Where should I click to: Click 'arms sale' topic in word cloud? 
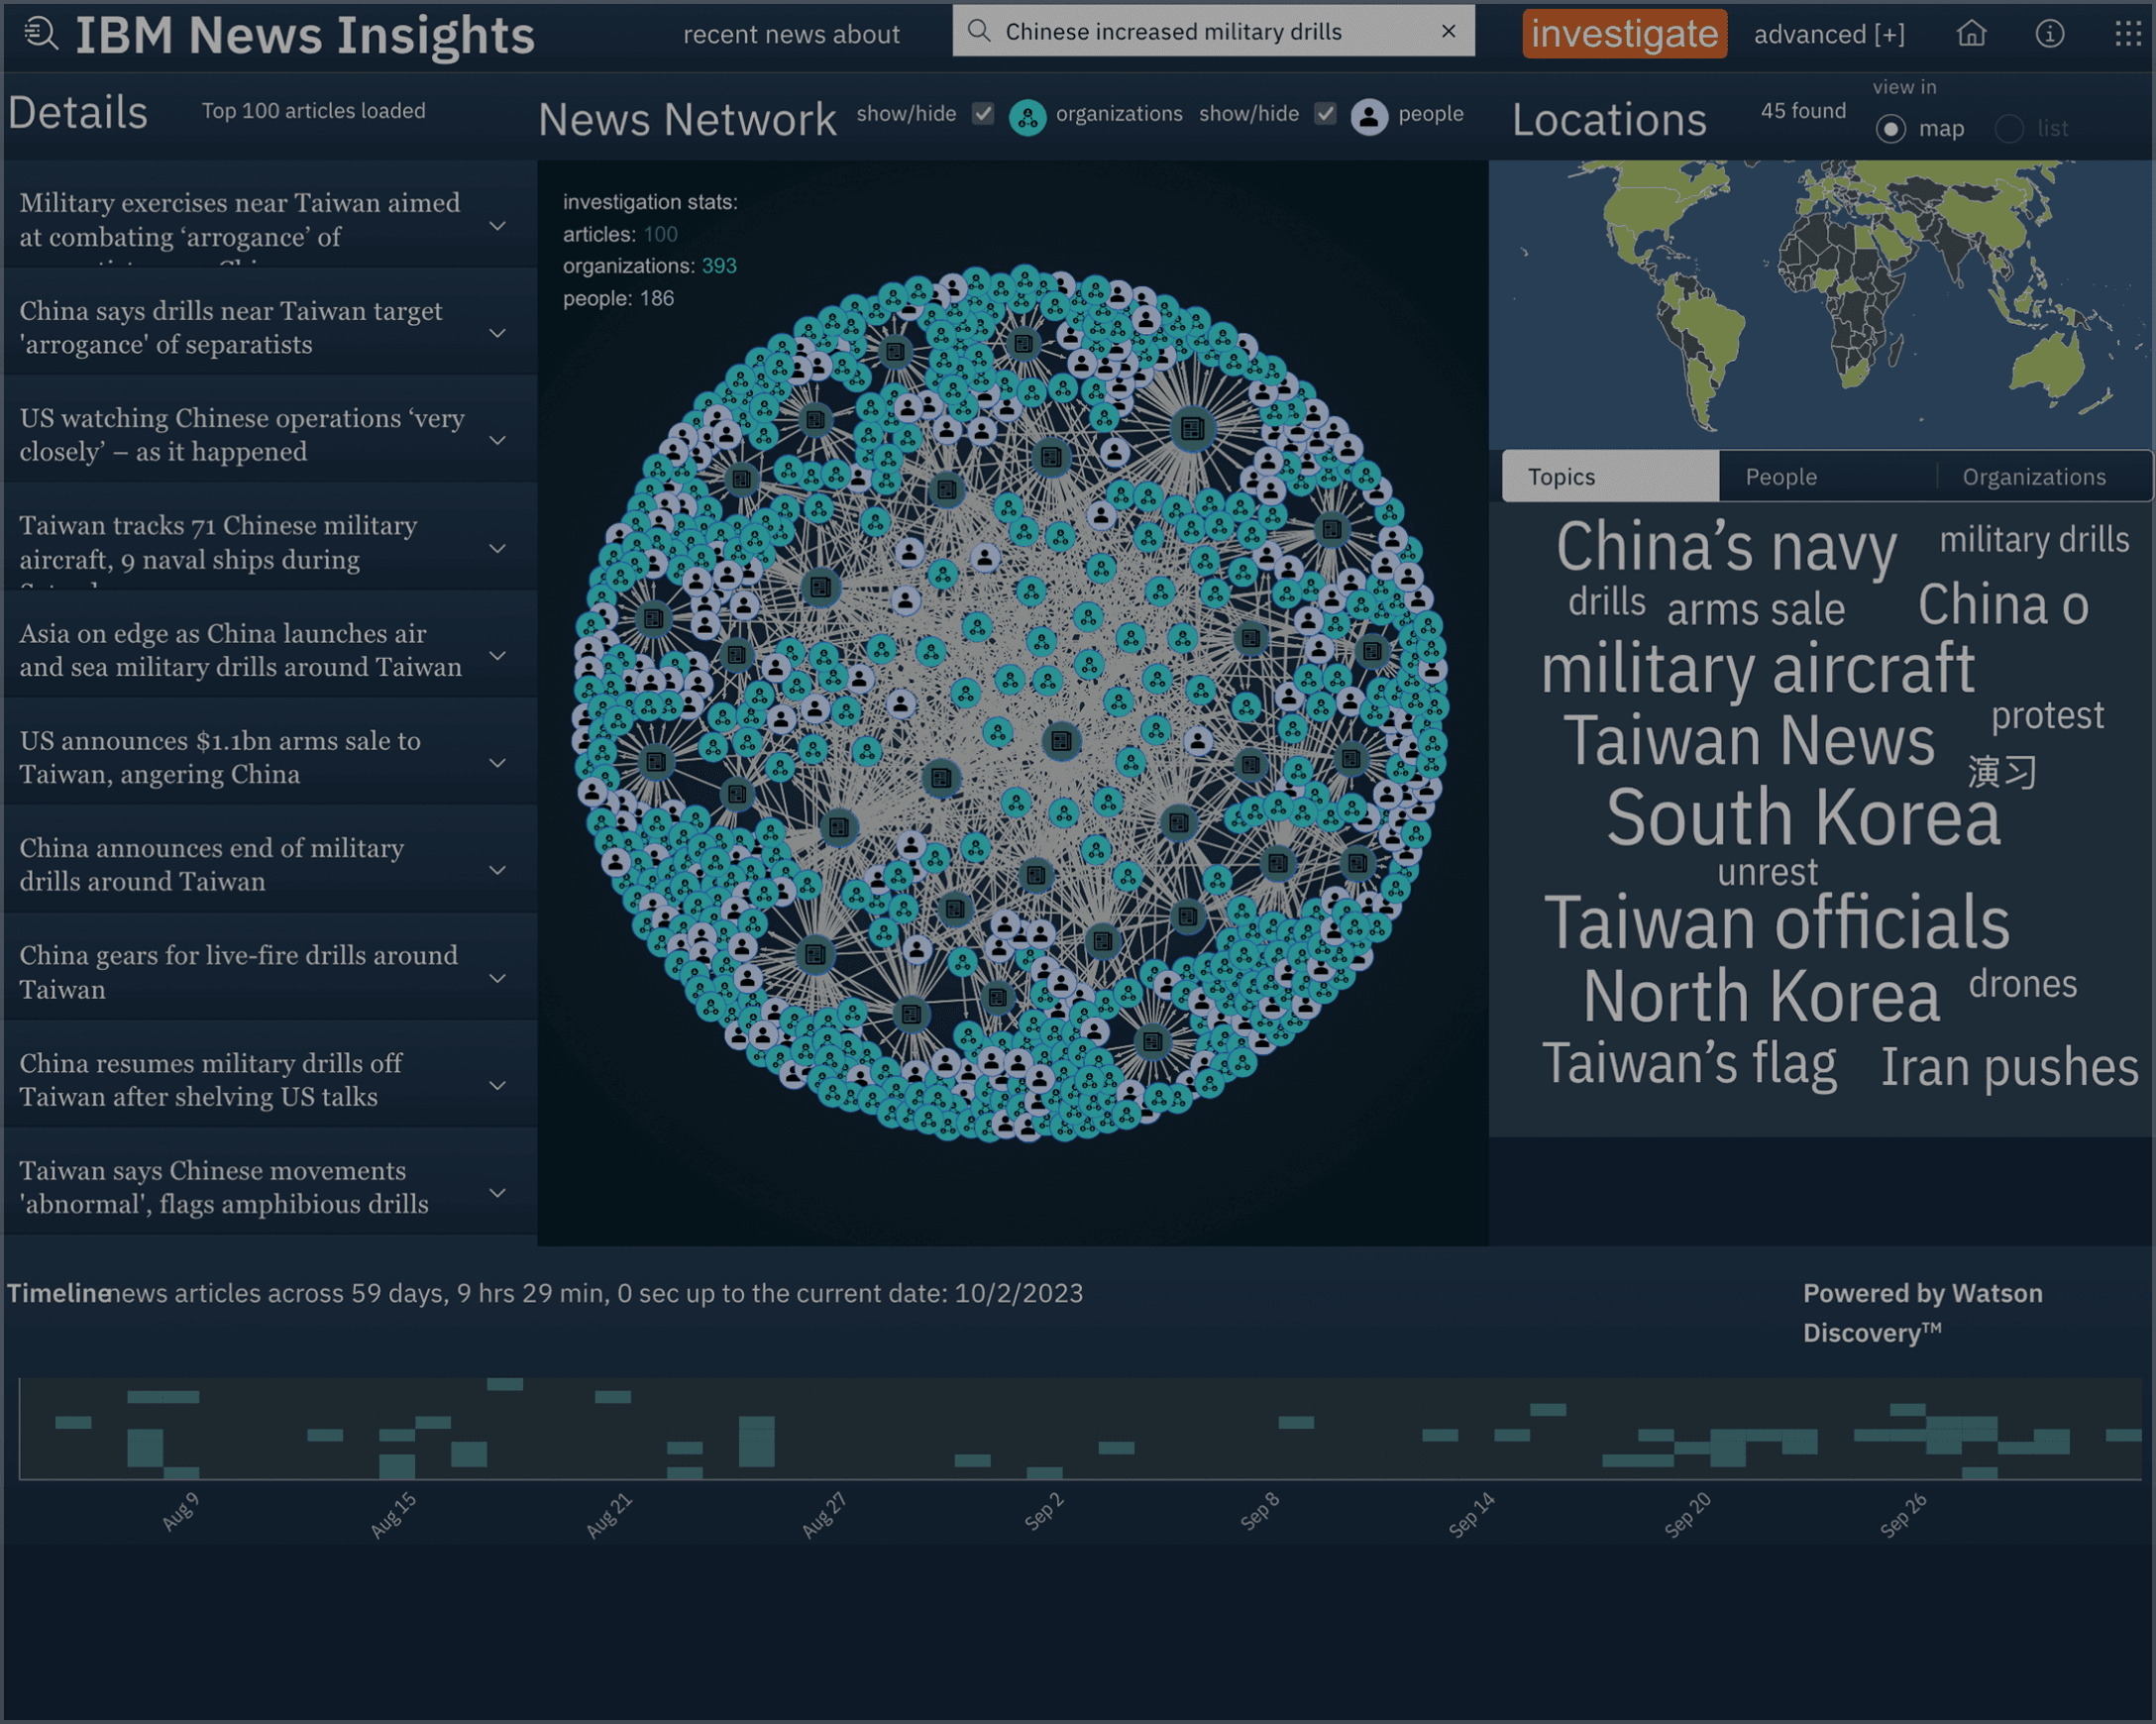coord(1756,610)
